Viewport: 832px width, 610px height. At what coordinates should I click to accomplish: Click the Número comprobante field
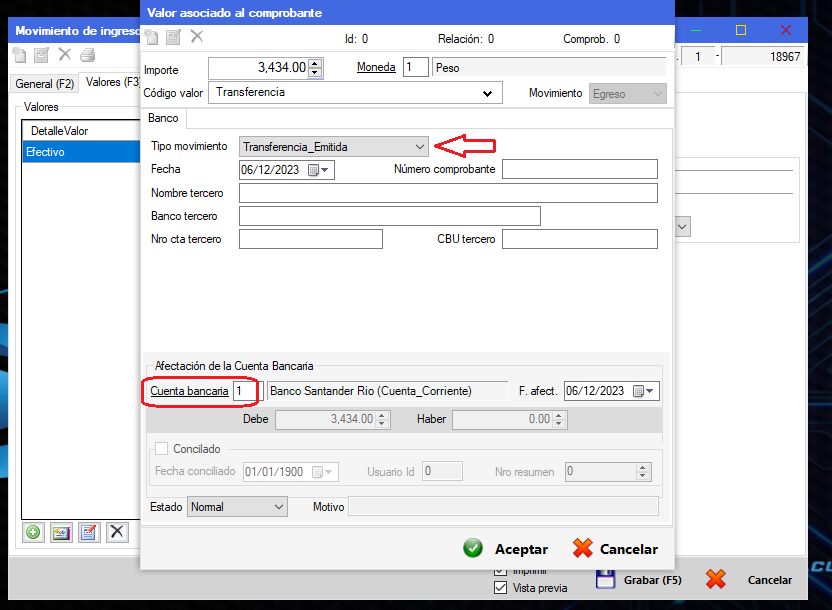tap(579, 169)
